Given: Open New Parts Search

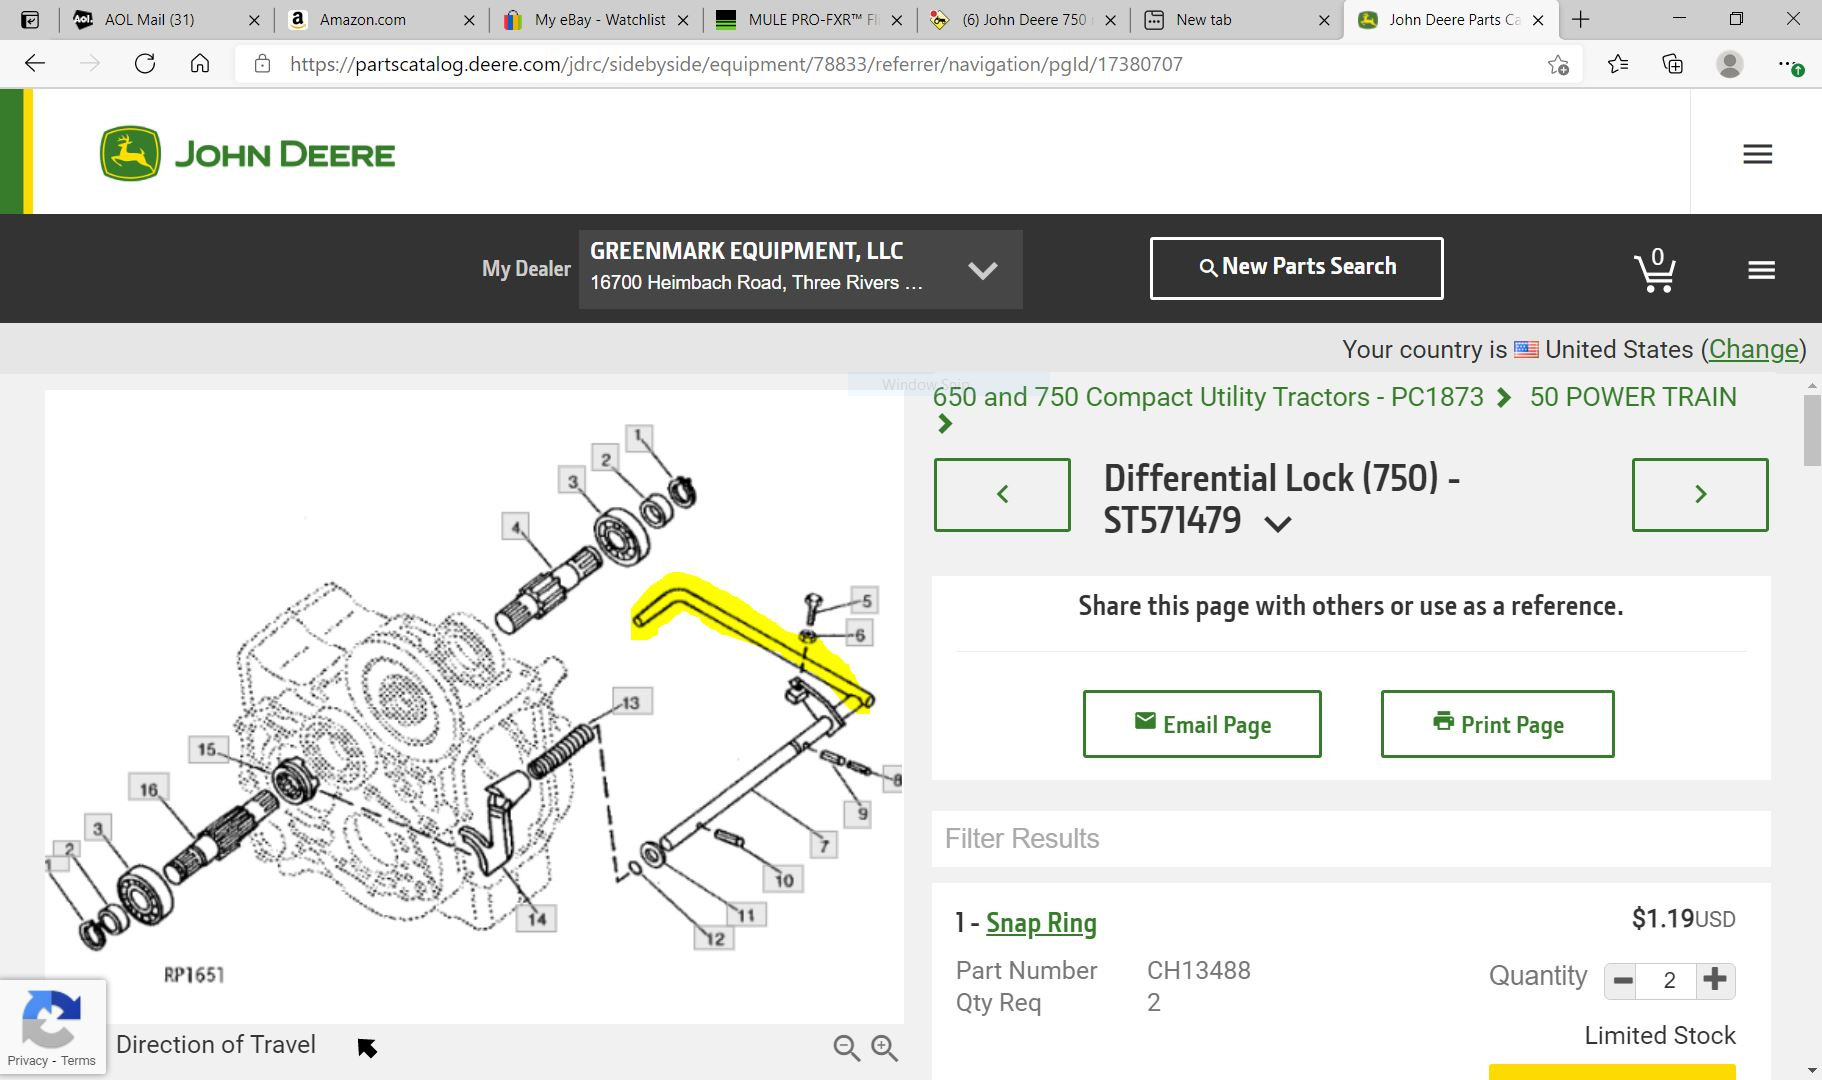Looking at the screenshot, I should (x=1297, y=267).
